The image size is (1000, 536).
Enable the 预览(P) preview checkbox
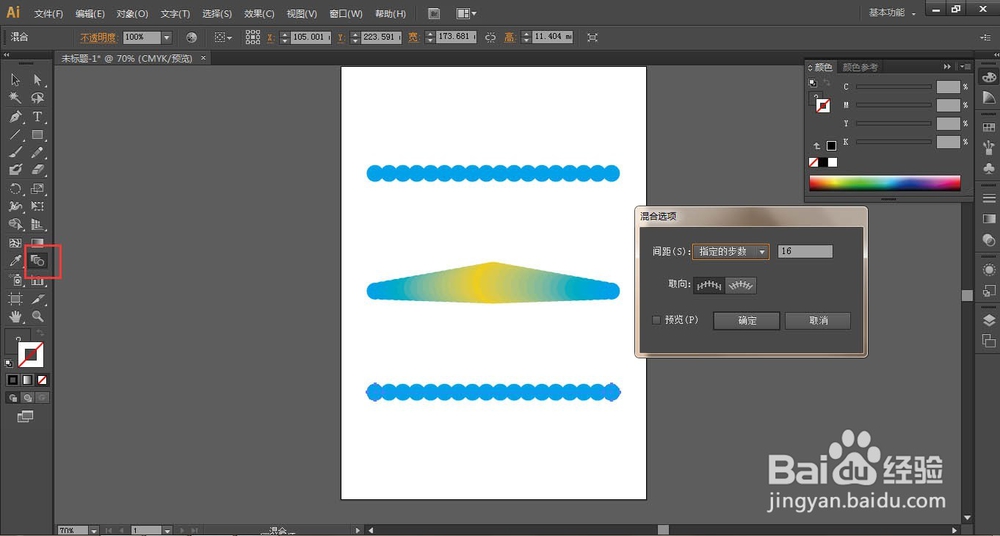pos(656,320)
